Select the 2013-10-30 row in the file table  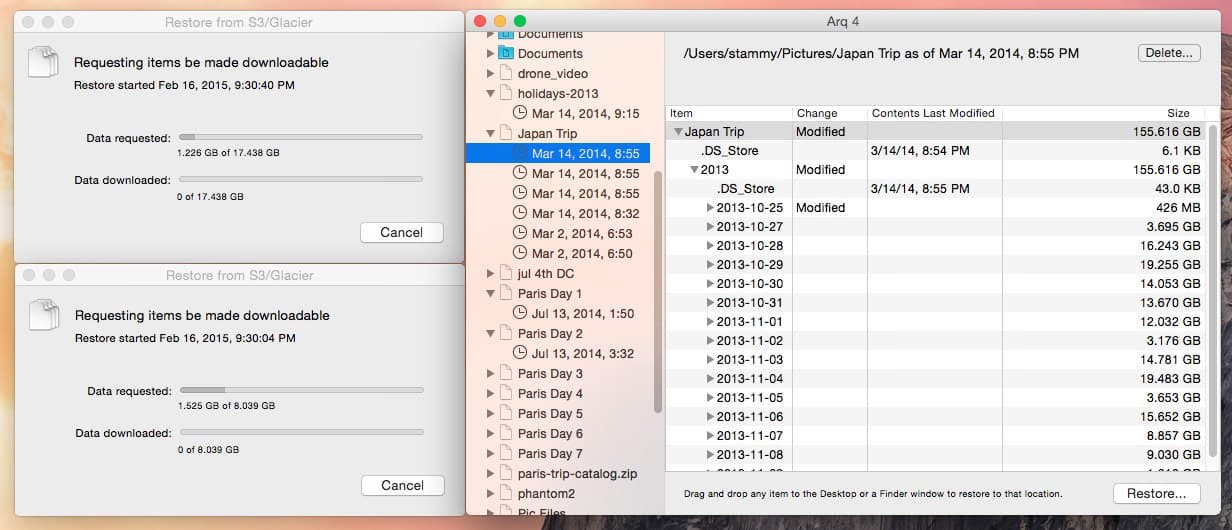(x=936, y=283)
